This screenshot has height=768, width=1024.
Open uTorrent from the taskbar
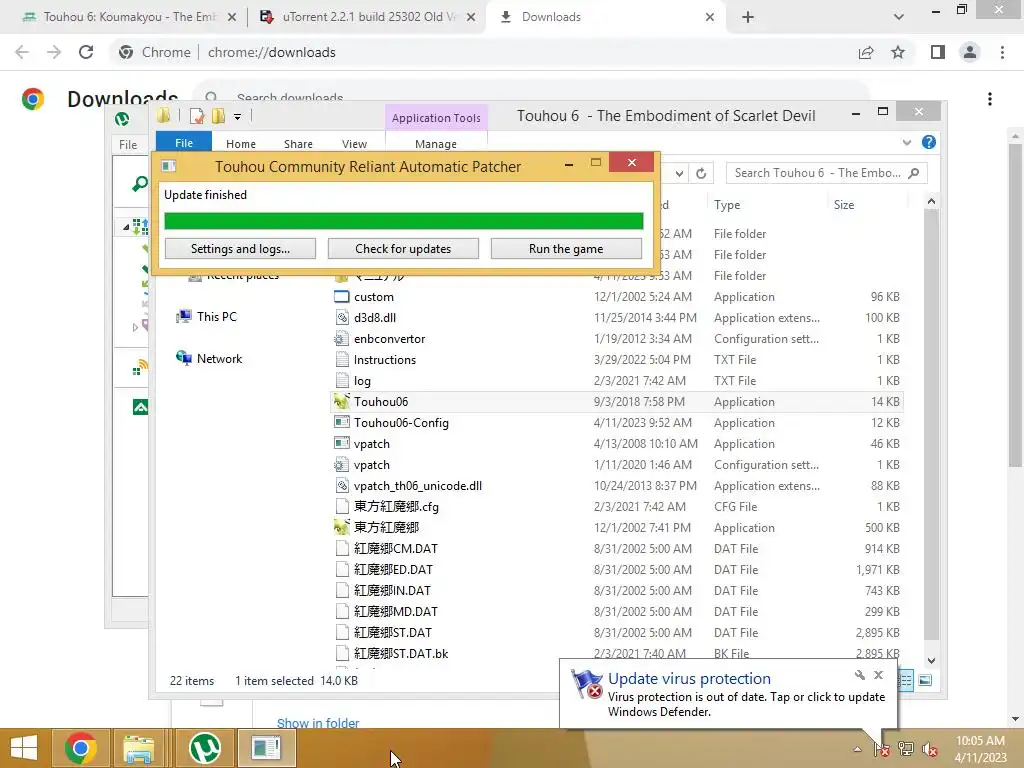point(204,748)
